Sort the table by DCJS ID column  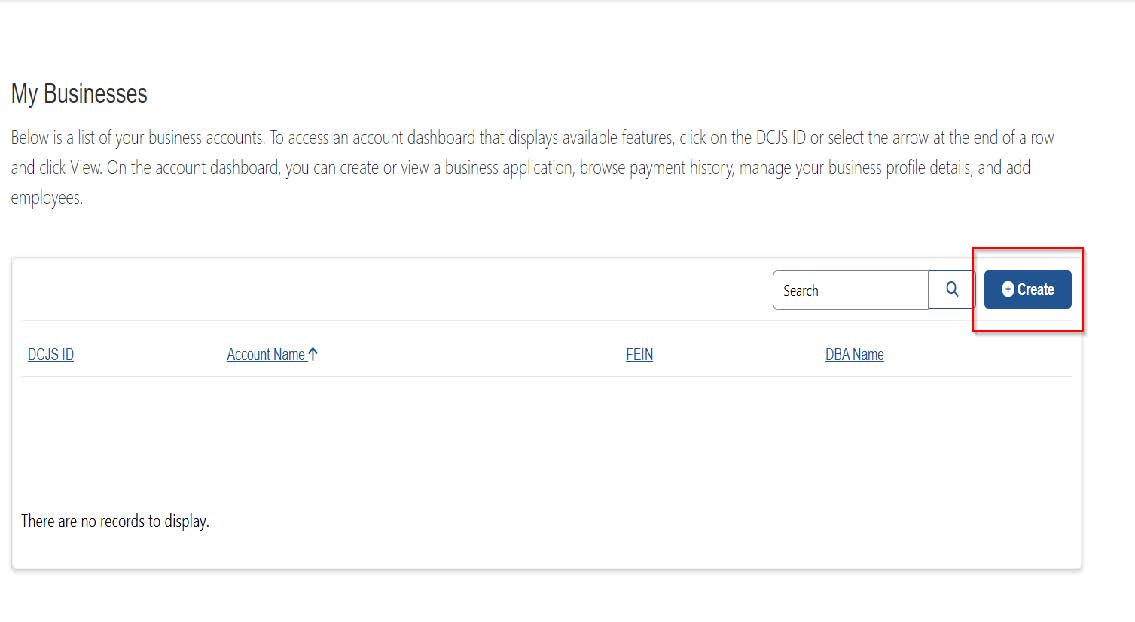pos(50,354)
